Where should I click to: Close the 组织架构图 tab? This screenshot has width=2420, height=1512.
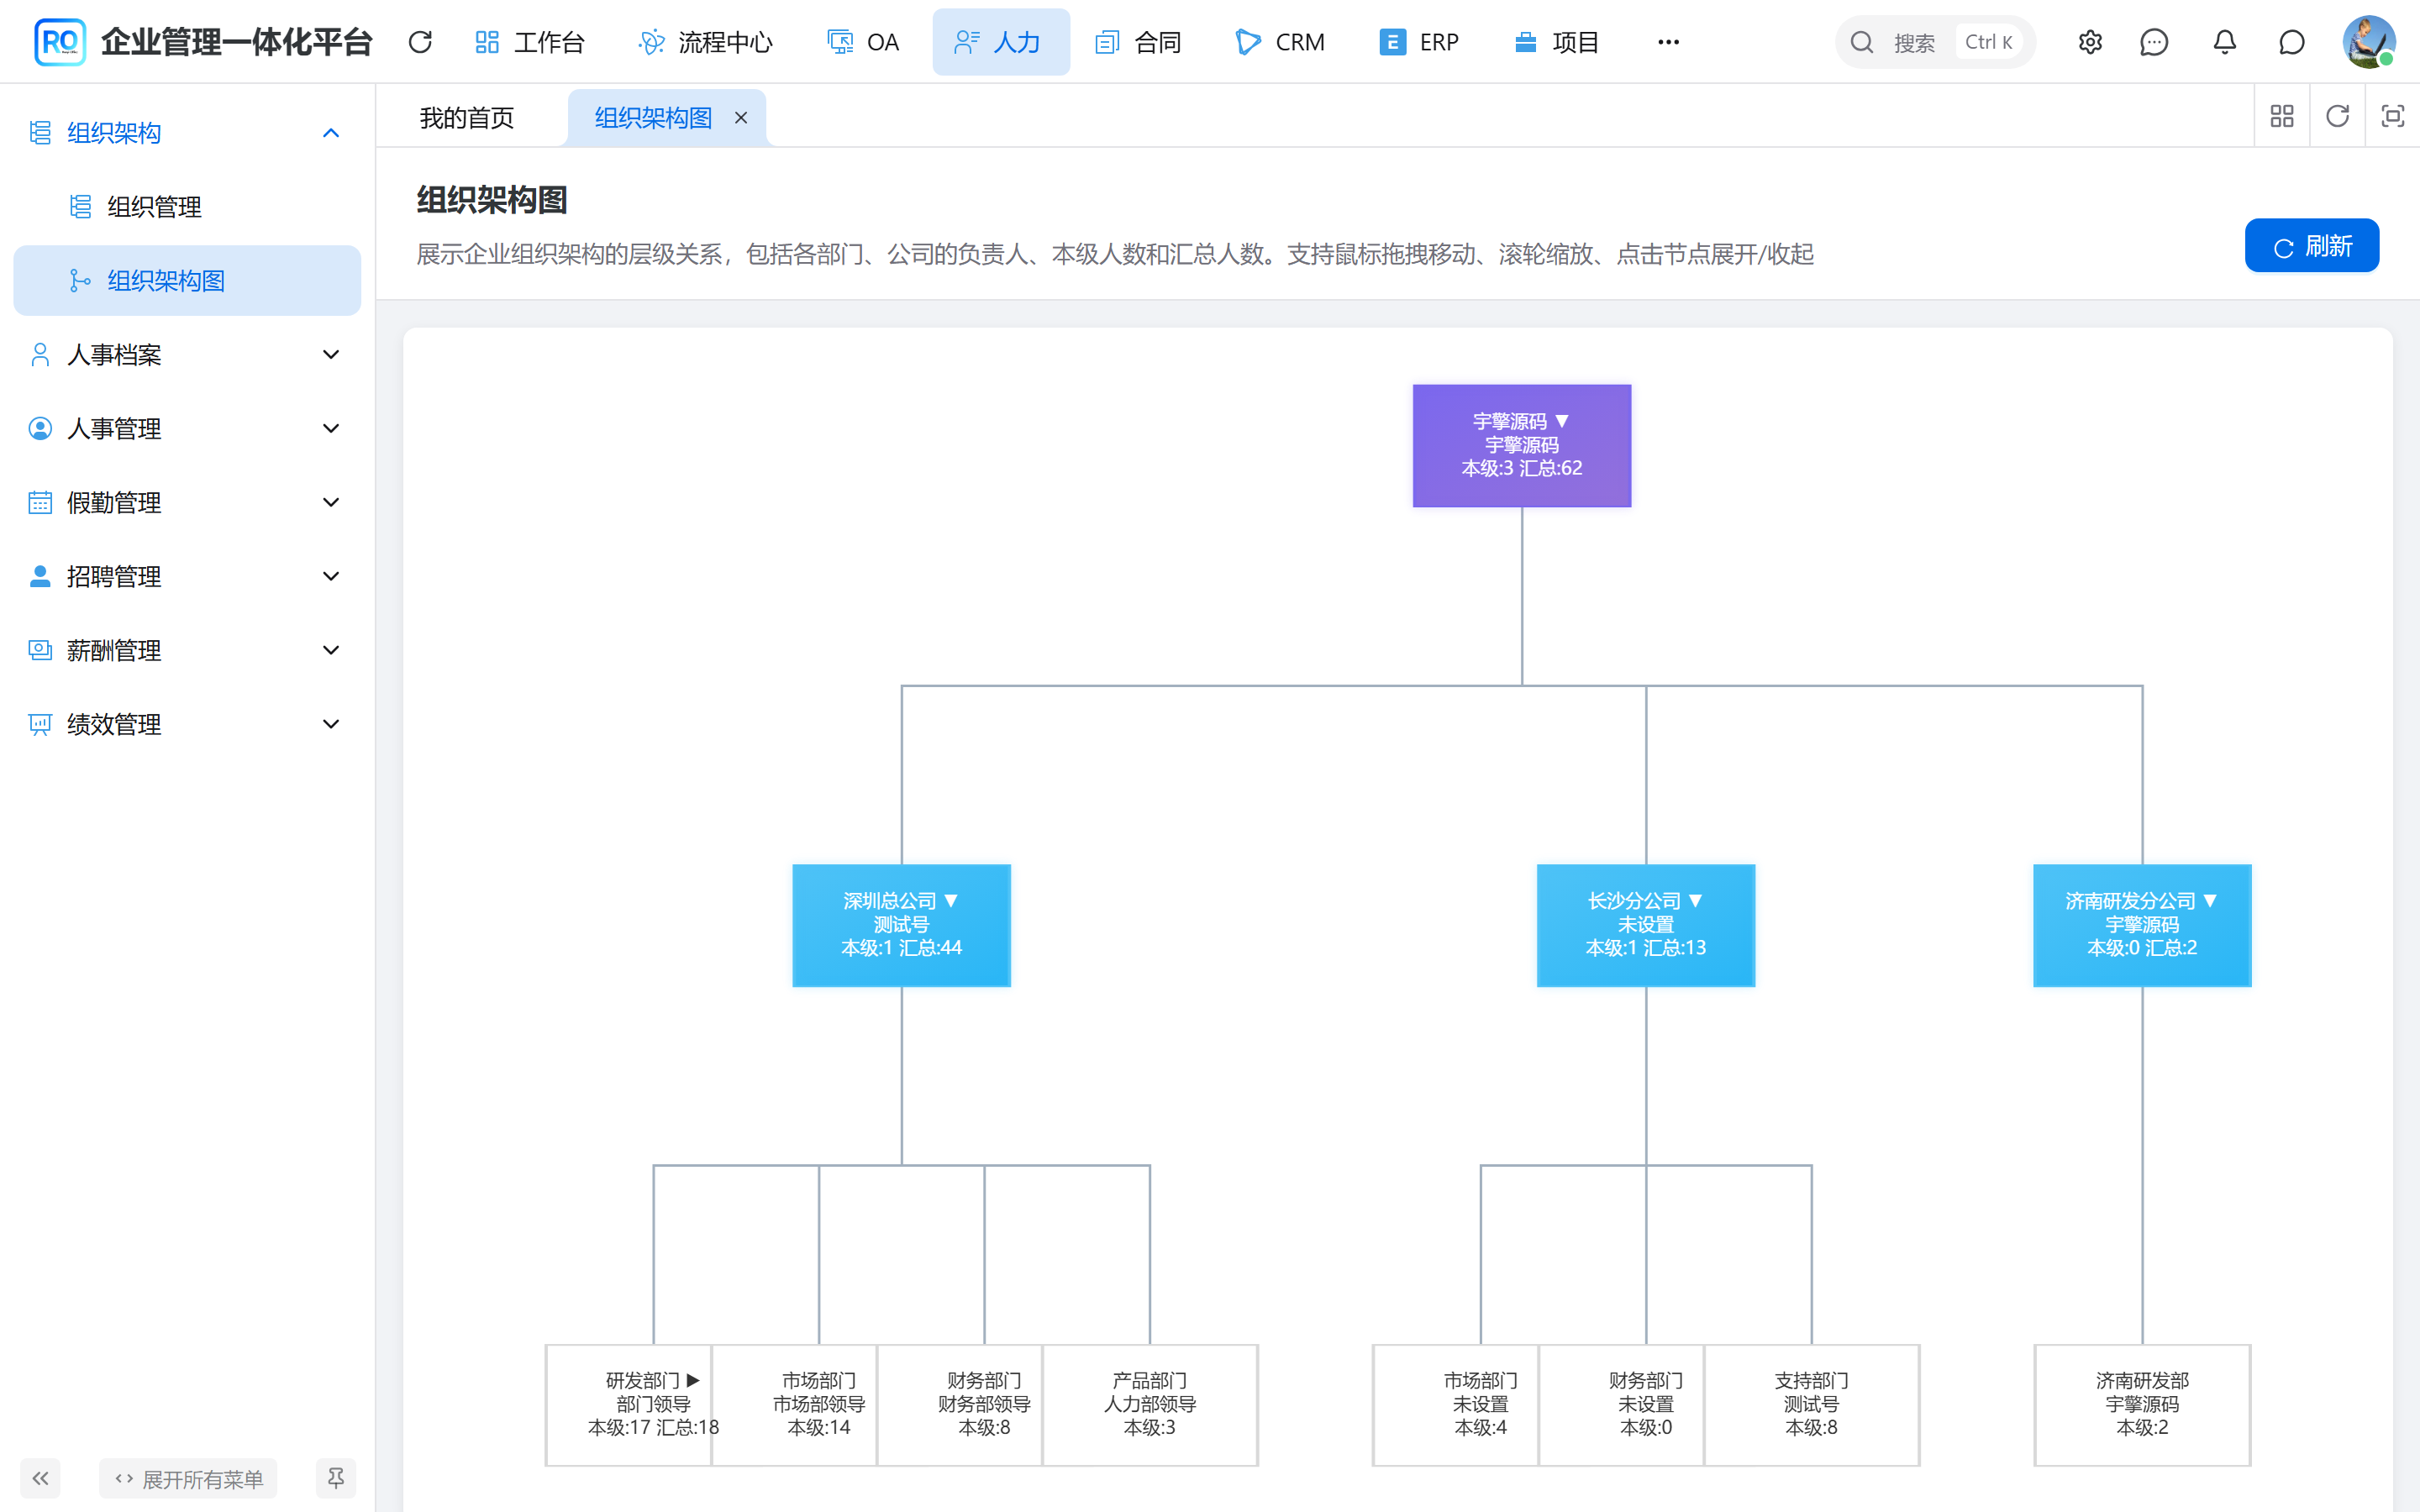pos(741,118)
